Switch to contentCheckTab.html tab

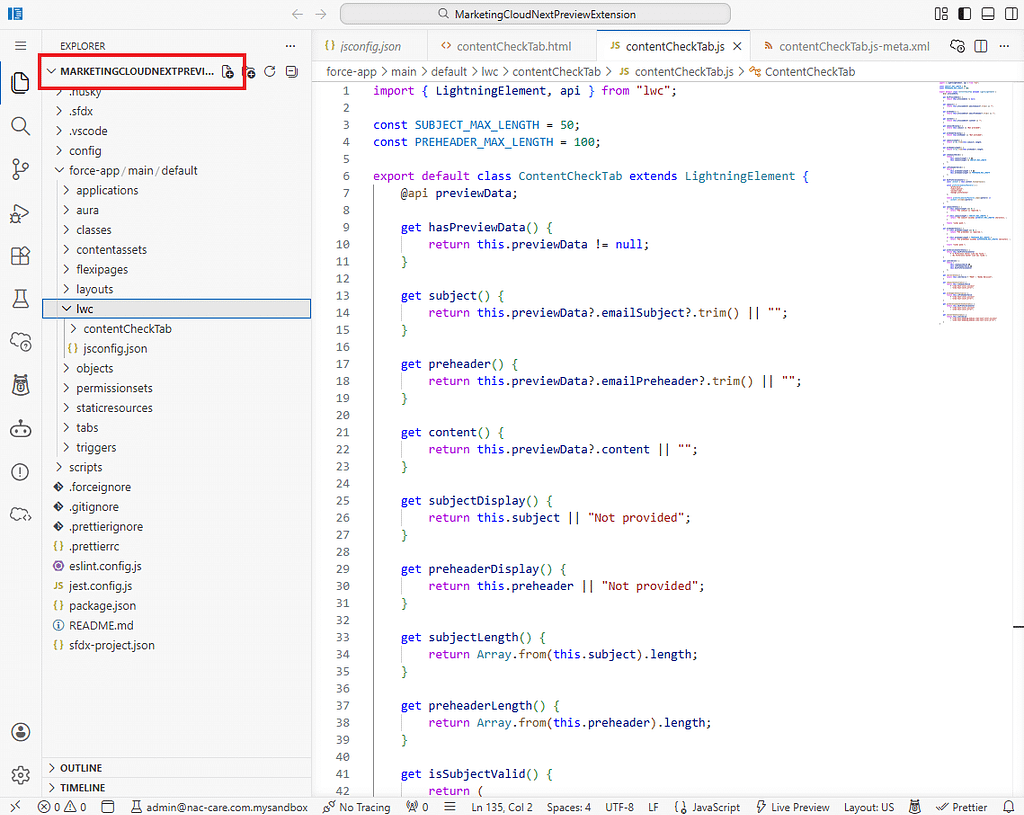pos(512,46)
